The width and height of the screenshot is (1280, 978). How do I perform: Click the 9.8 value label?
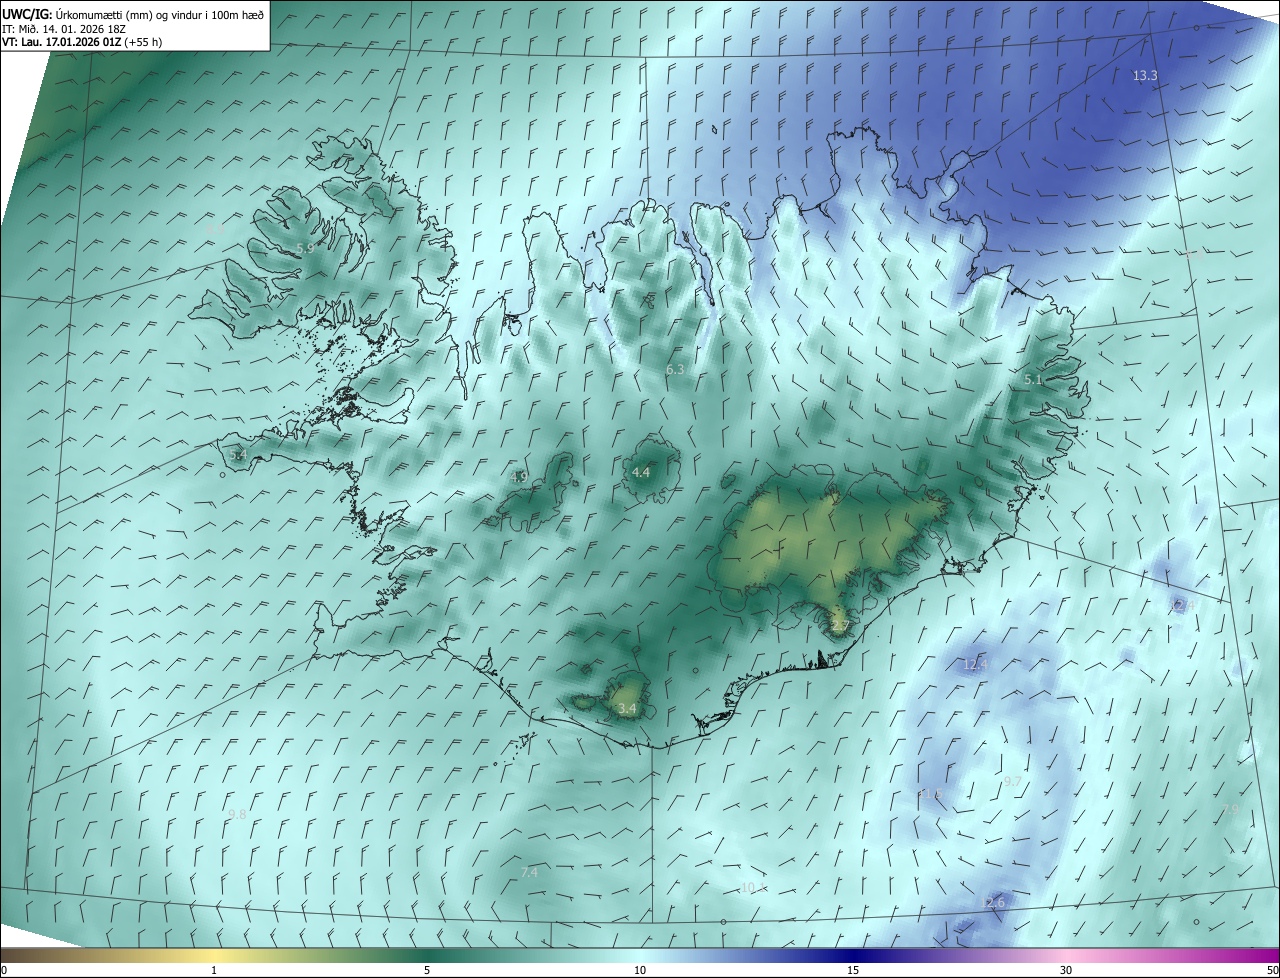(x=237, y=815)
